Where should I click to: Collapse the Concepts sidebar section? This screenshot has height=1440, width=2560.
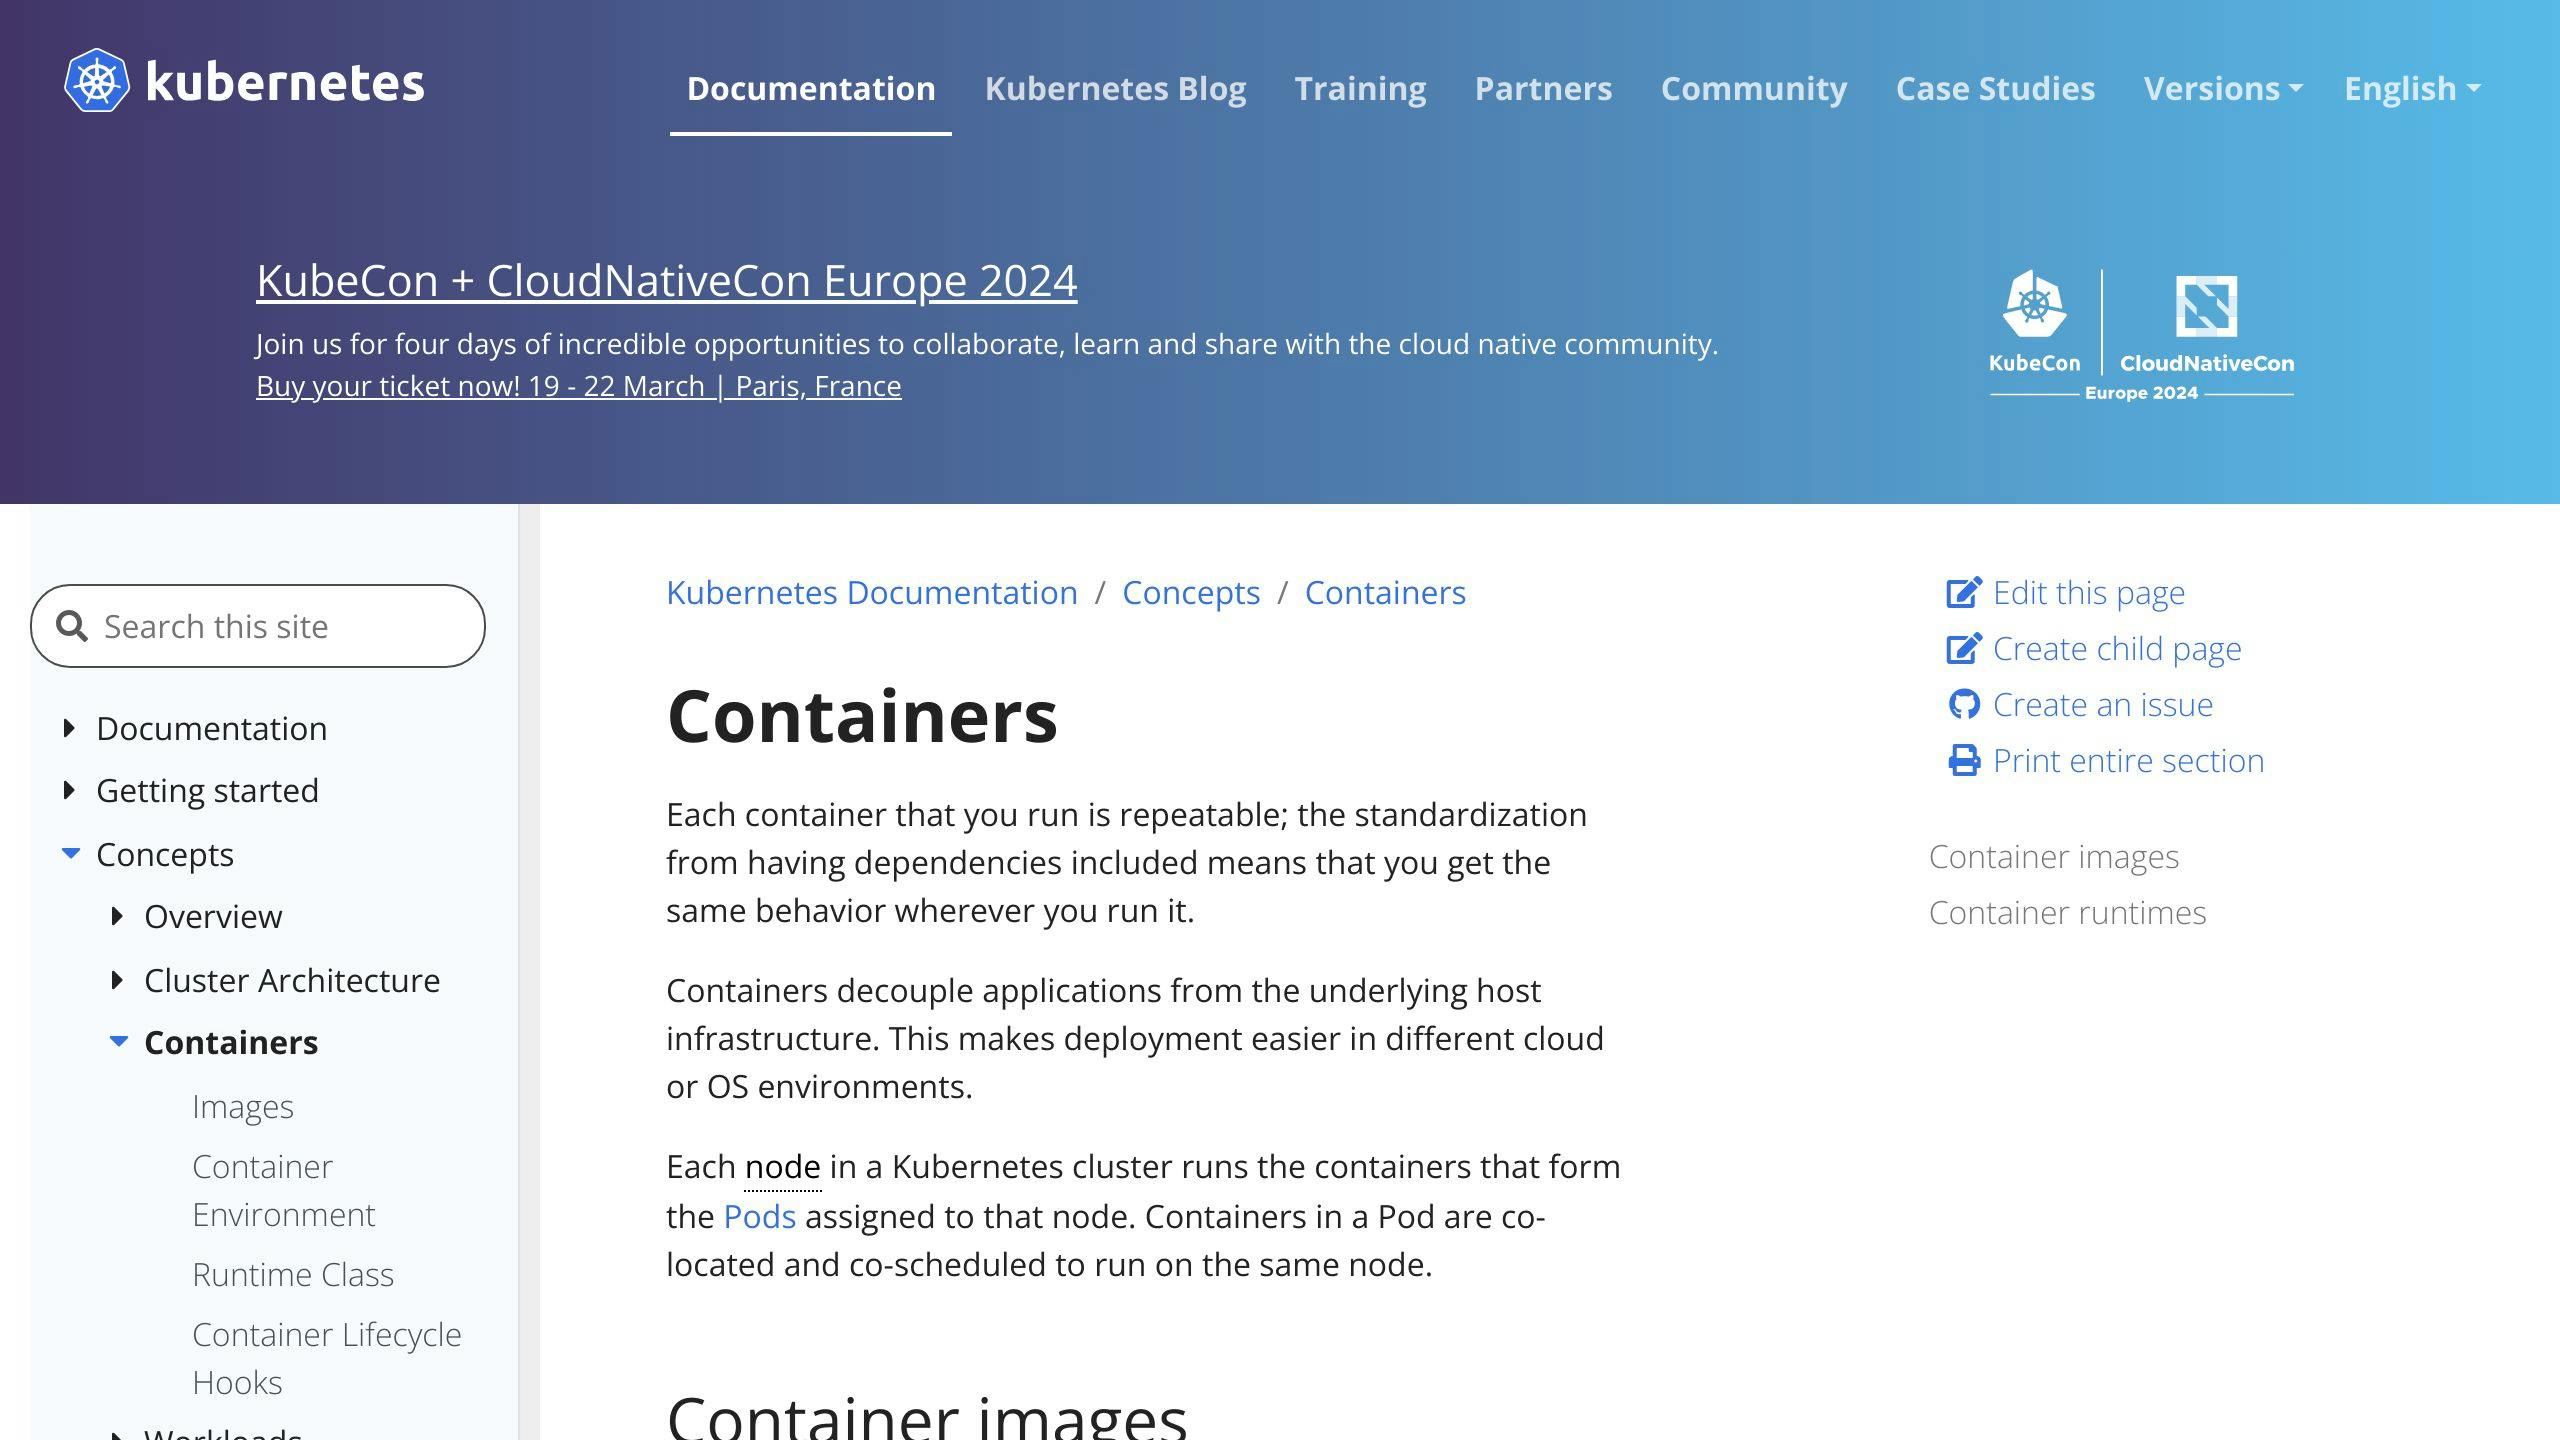pos(70,853)
